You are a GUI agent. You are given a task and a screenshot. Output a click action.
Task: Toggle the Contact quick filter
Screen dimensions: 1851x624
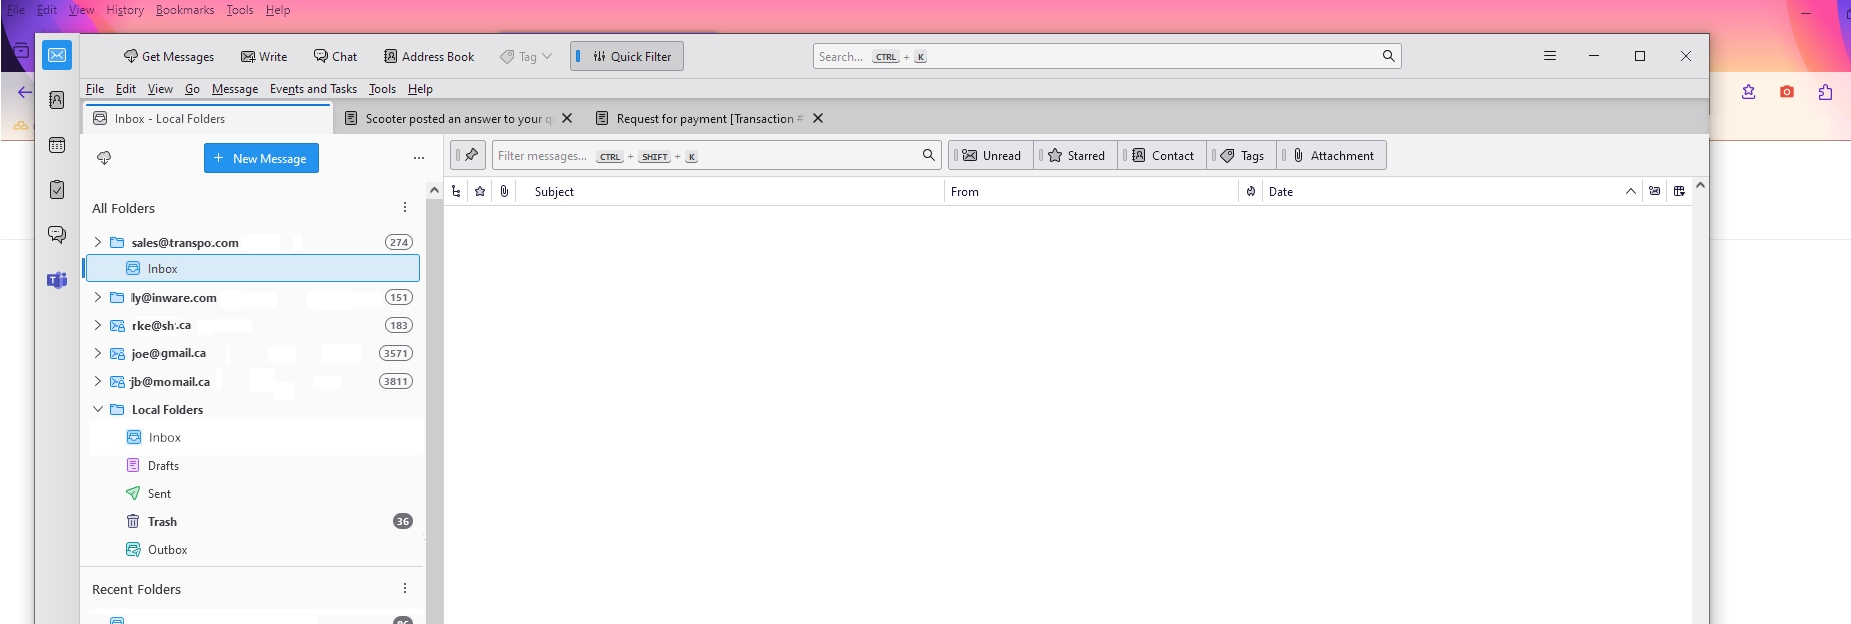click(1162, 155)
